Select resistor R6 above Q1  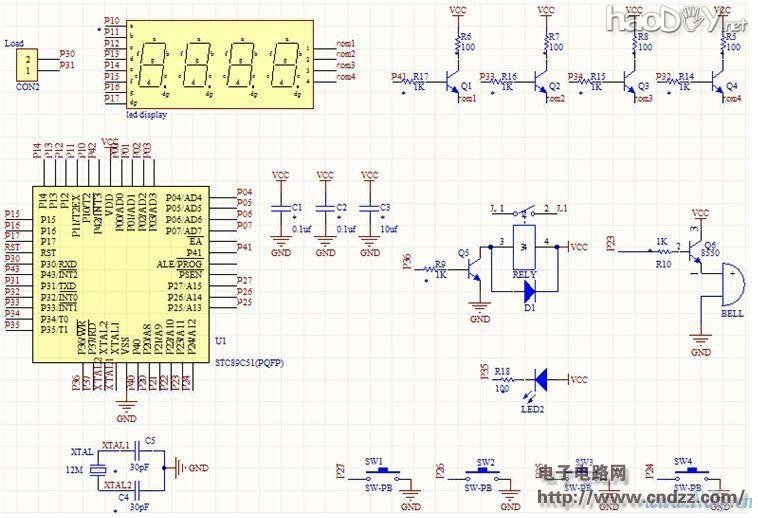click(x=458, y=44)
